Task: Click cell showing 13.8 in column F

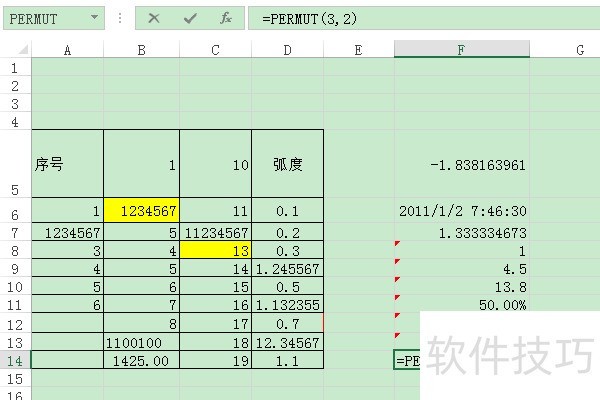Action: click(462, 287)
